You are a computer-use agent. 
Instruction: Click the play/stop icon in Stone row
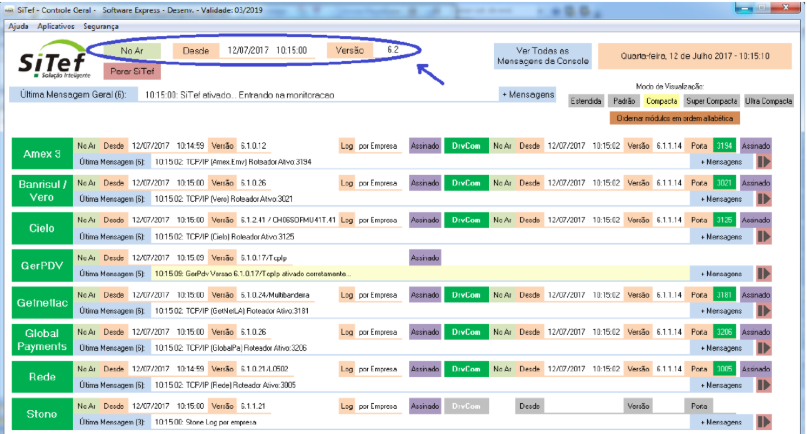click(x=764, y=422)
